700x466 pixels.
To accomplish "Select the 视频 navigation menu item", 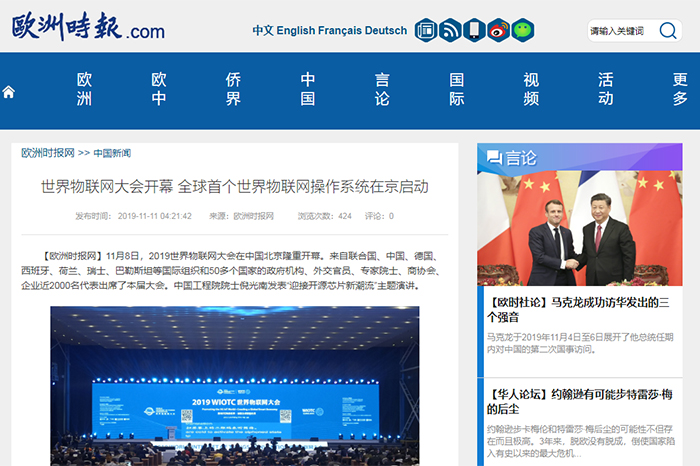I will click(x=531, y=89).
